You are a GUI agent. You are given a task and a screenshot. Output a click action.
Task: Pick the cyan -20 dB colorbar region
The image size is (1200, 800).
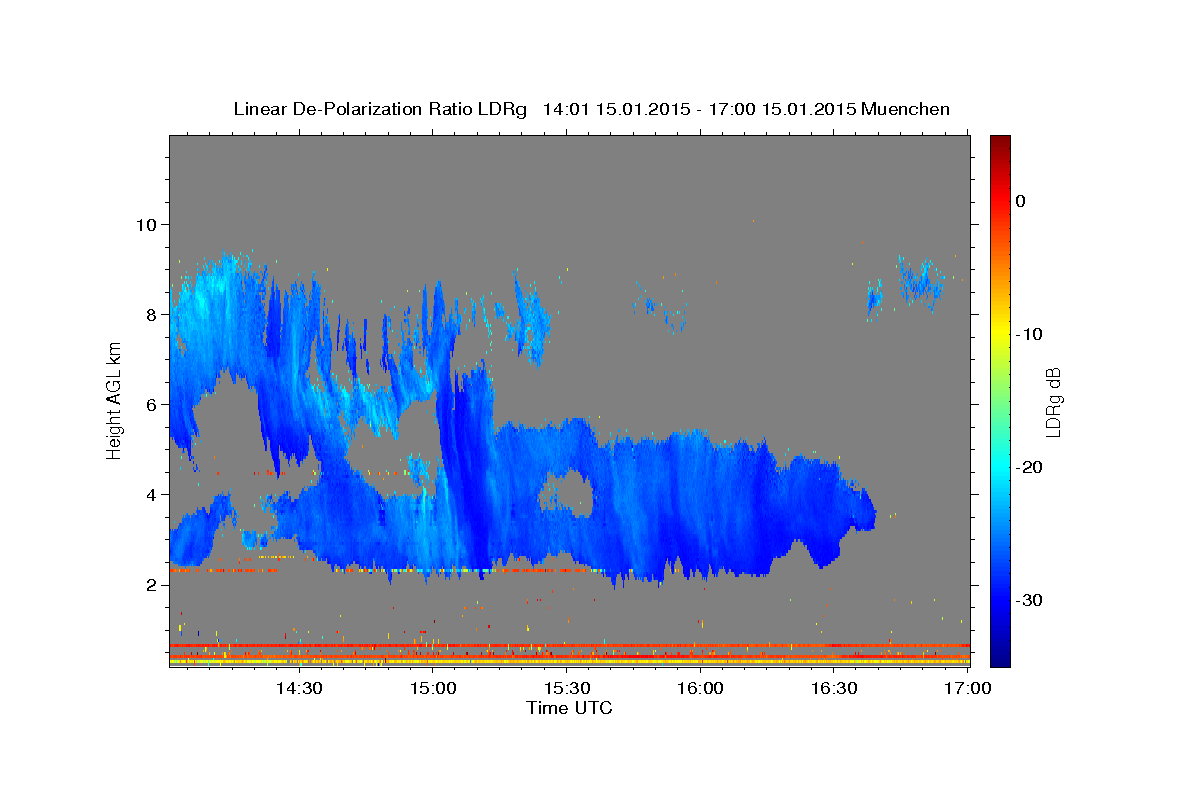point(1000,467)
